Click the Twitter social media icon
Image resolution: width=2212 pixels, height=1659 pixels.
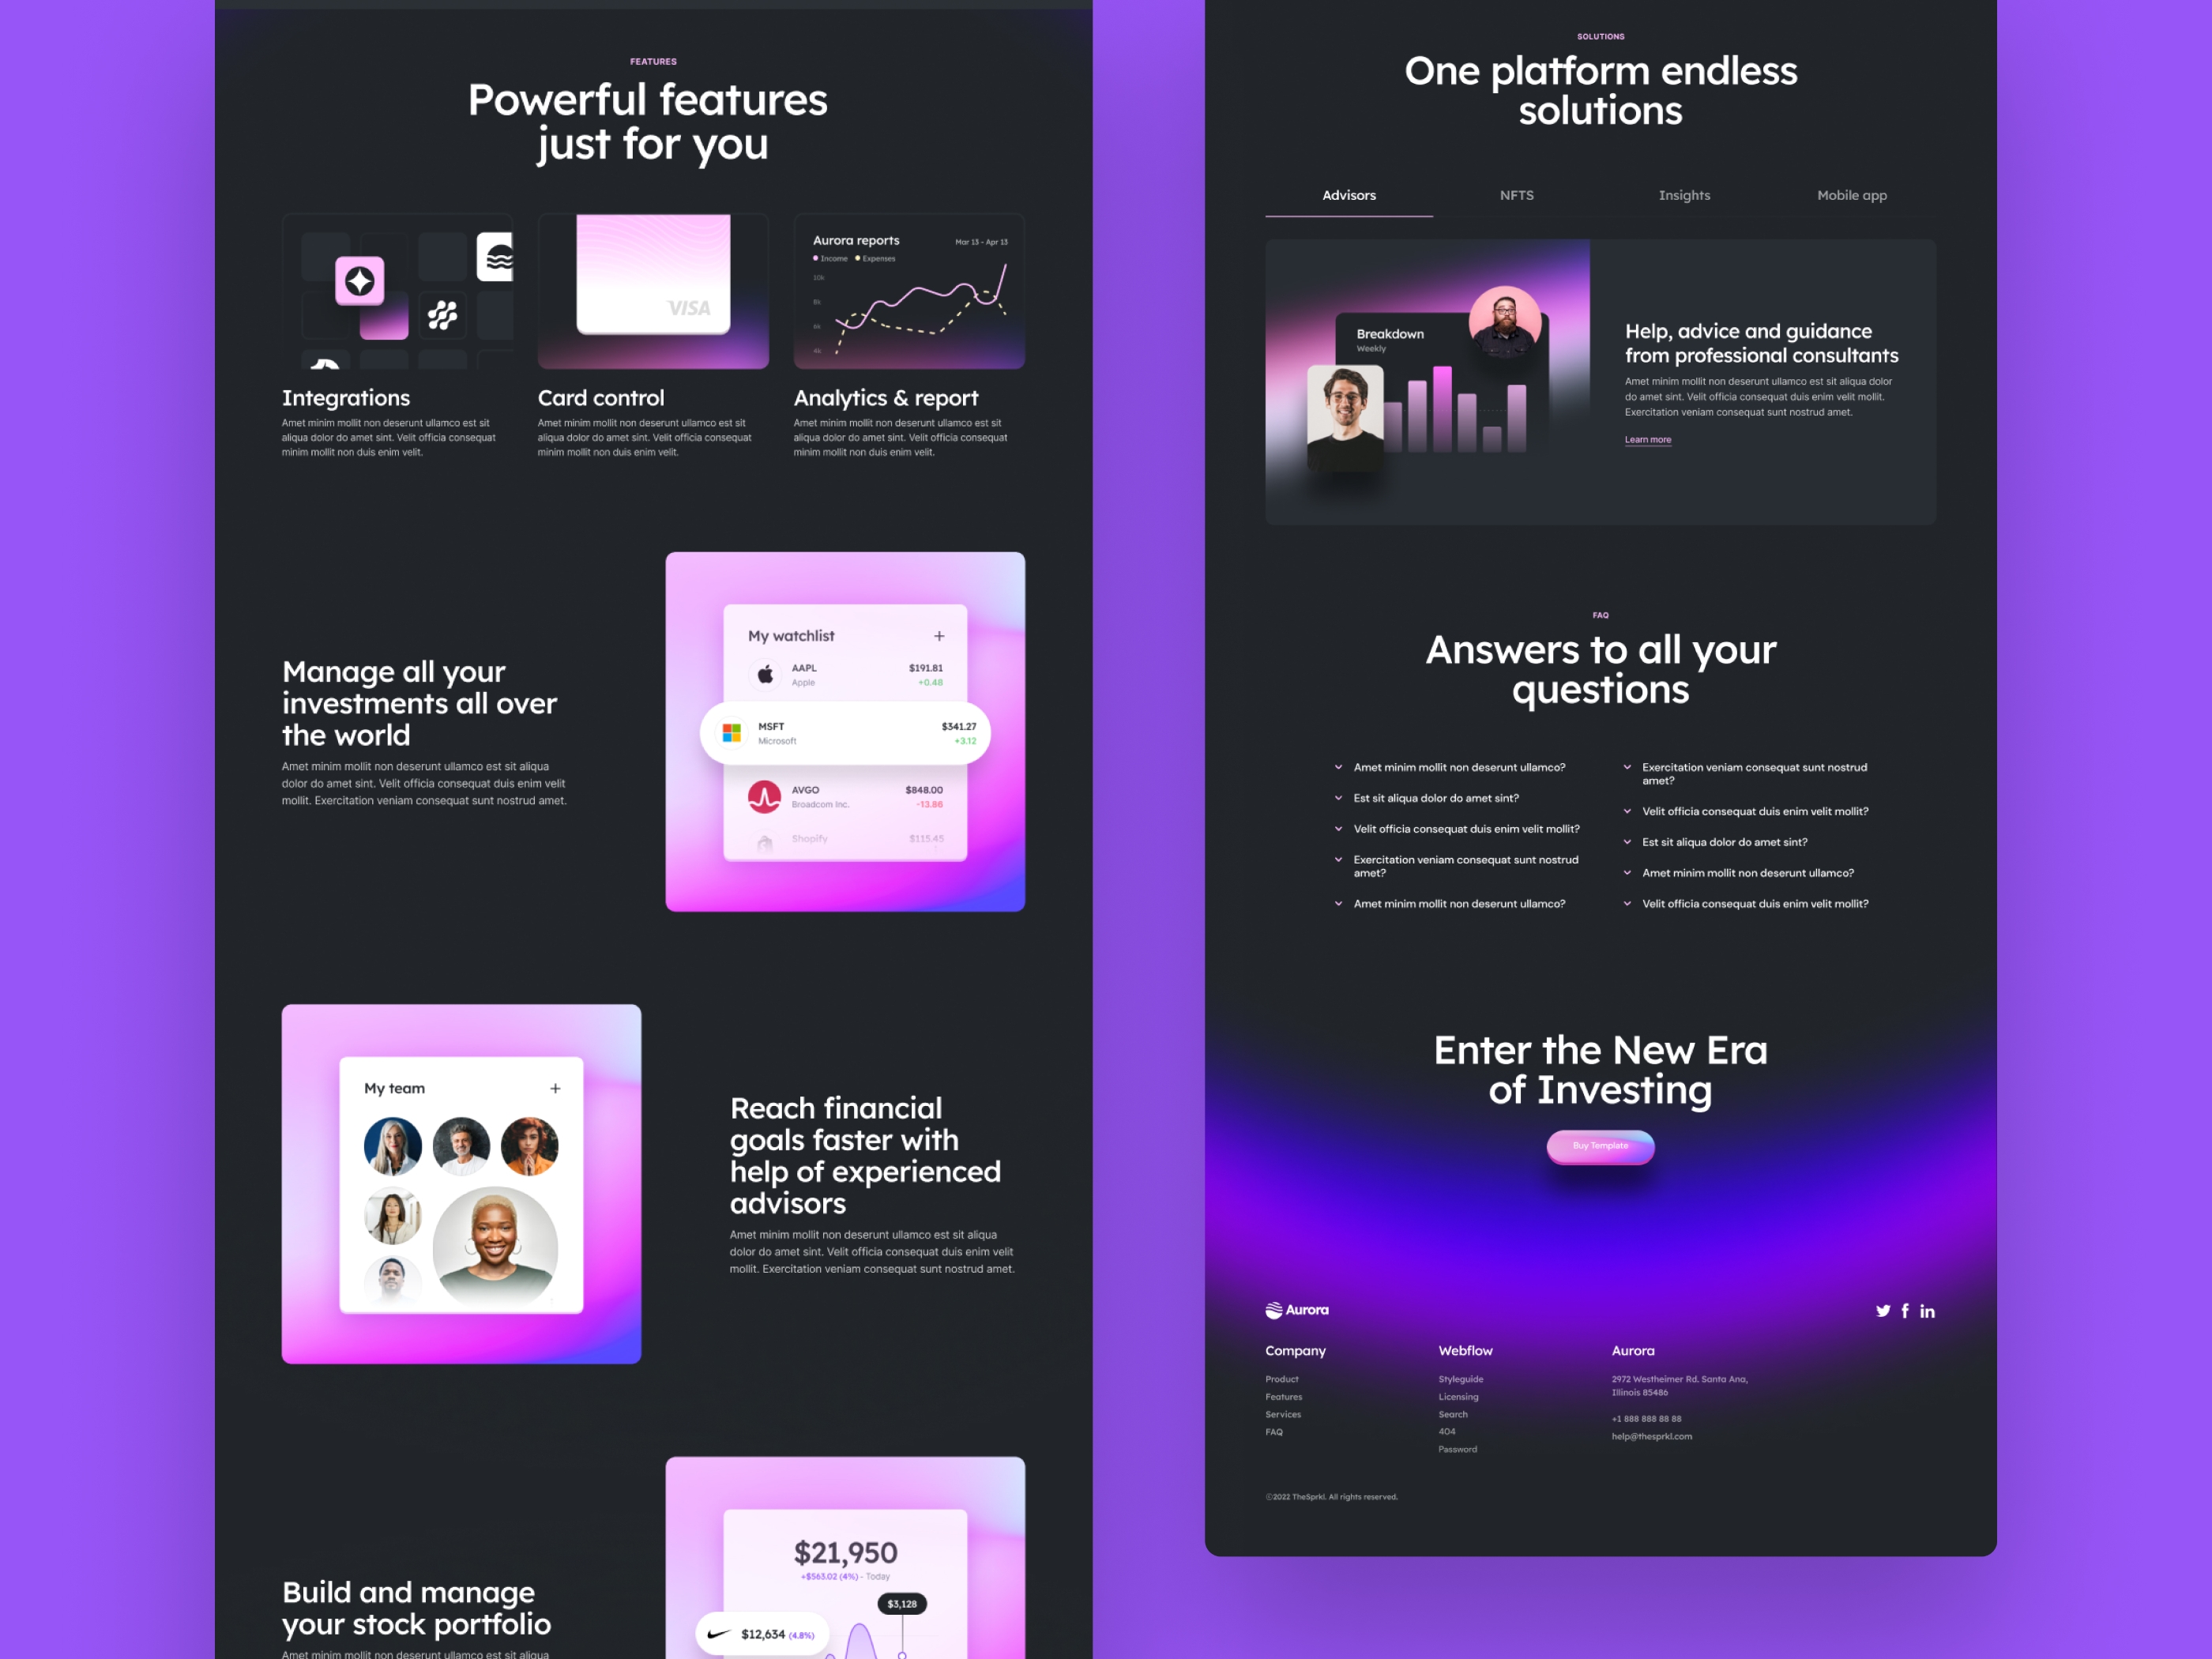click(x=1878, y=1311)
